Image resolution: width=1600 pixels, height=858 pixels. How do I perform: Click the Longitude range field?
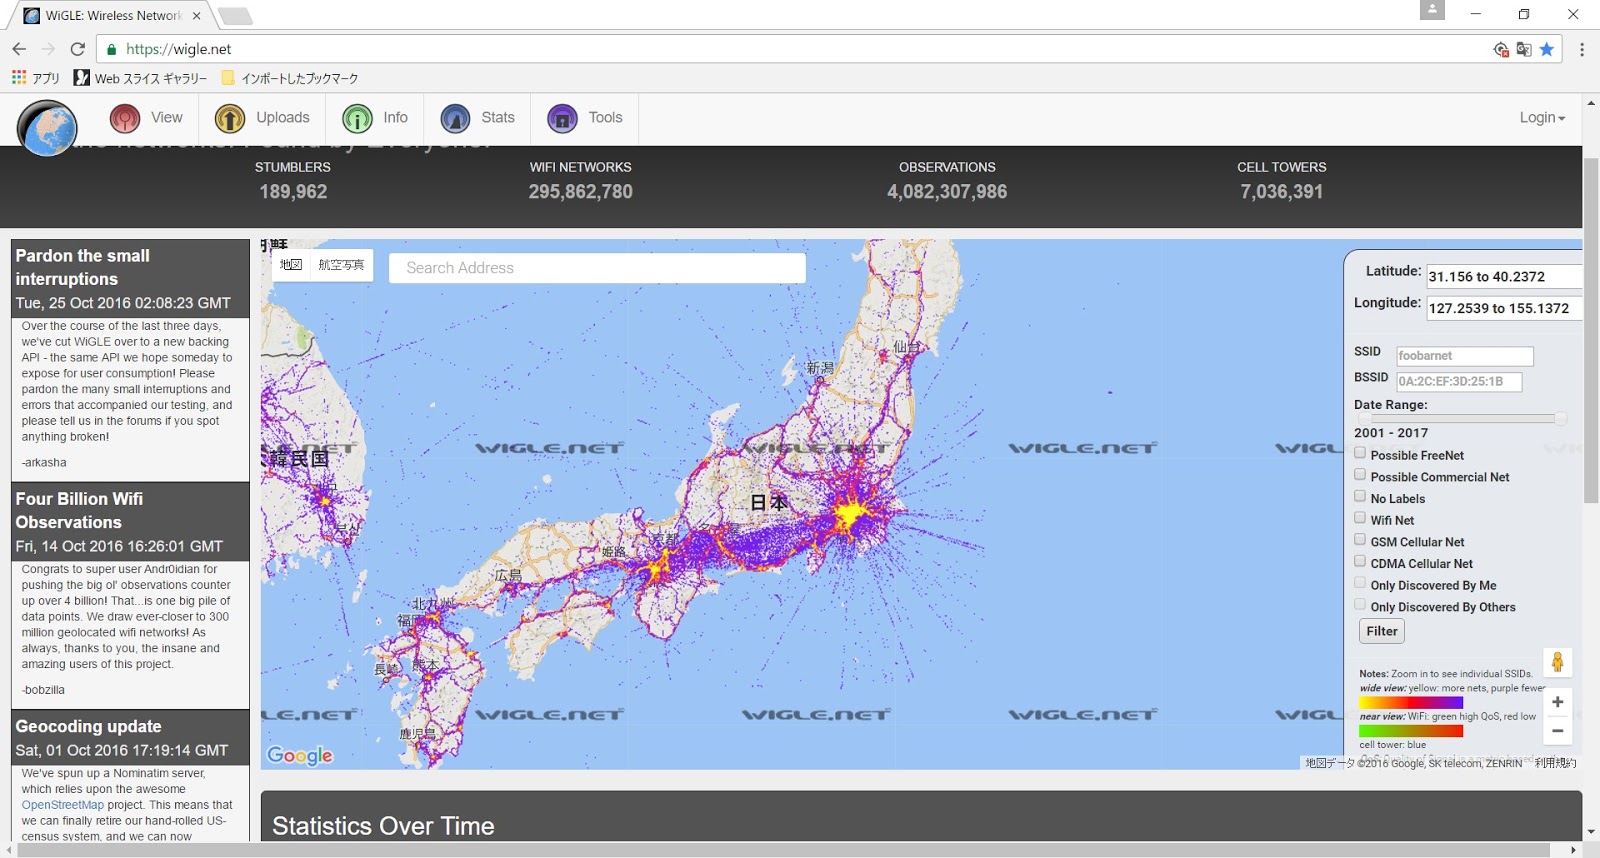[1504, 308]
